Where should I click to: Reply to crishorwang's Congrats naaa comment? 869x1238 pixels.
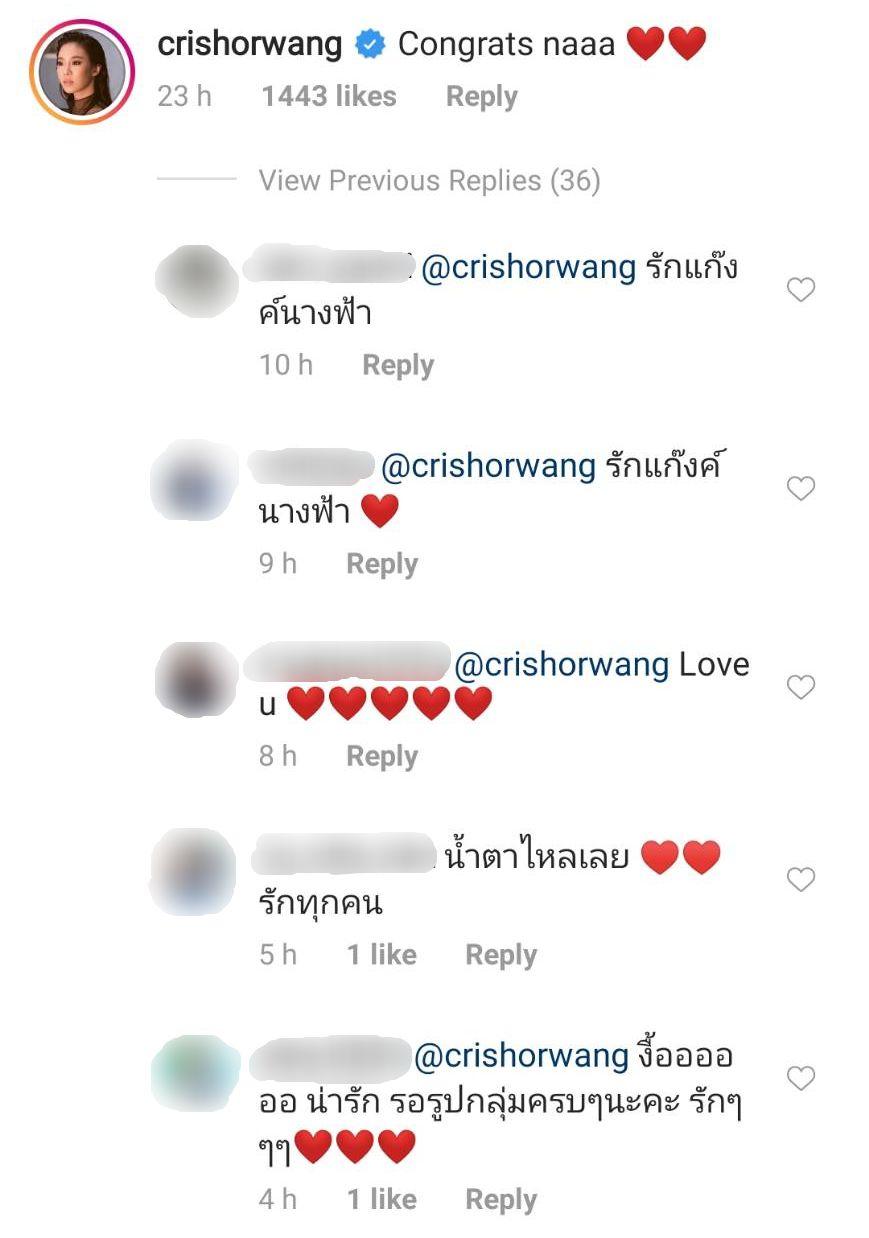pos(481,97)
